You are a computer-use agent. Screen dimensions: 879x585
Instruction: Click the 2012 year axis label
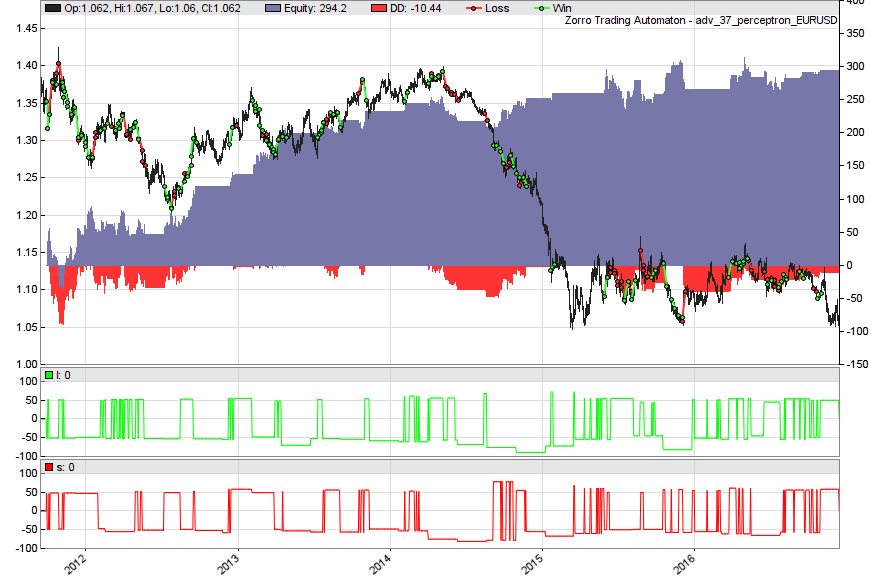[76, 563]
